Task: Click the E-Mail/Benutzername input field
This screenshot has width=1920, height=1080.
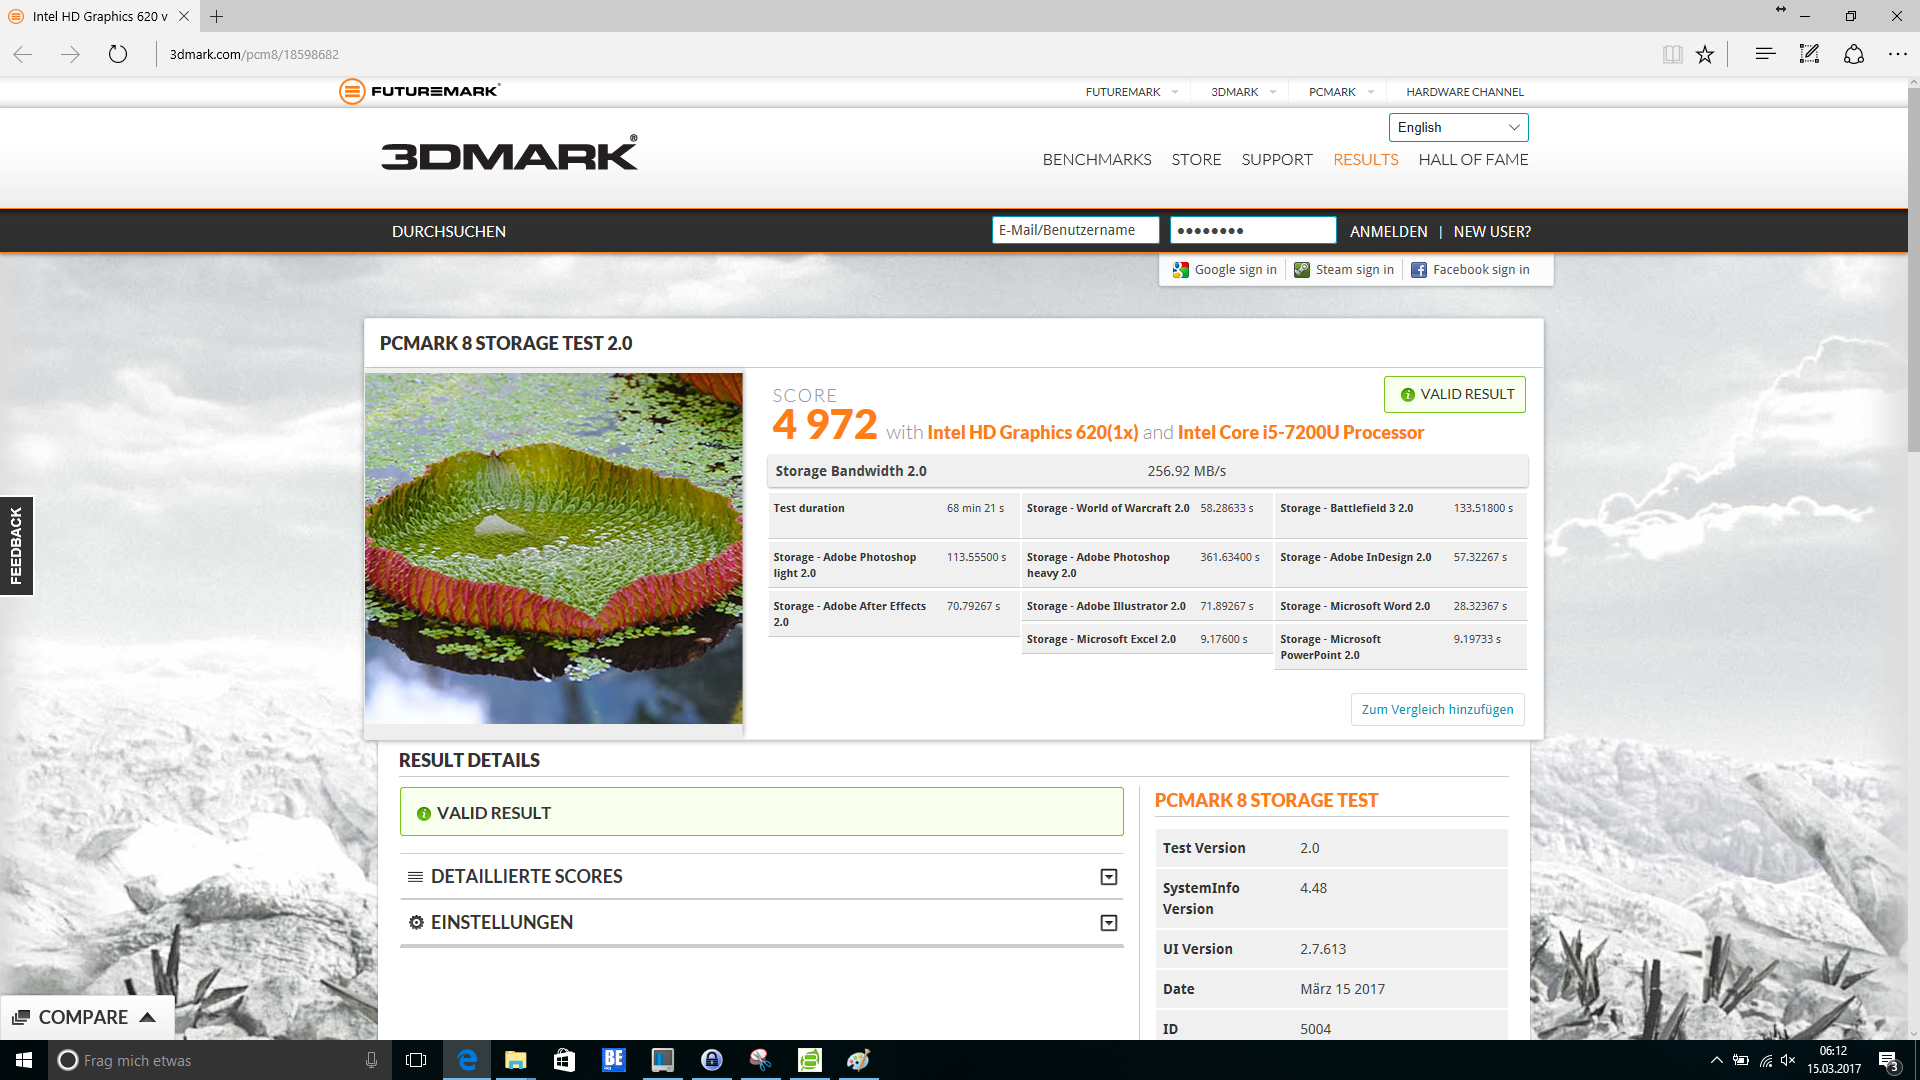Action: pos(1075,230)
